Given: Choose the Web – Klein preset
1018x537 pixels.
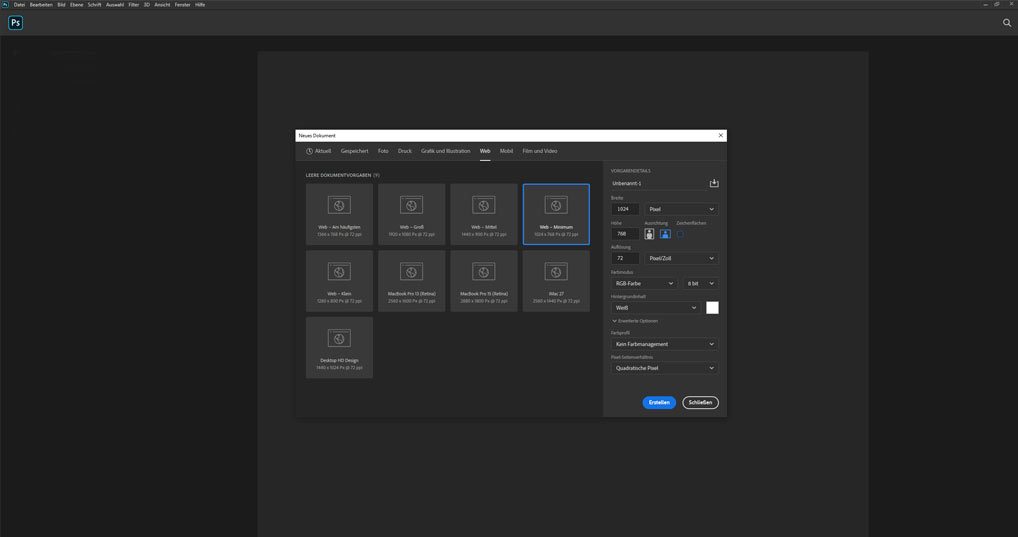Looking at the screenshot, I should click(339, 281).
